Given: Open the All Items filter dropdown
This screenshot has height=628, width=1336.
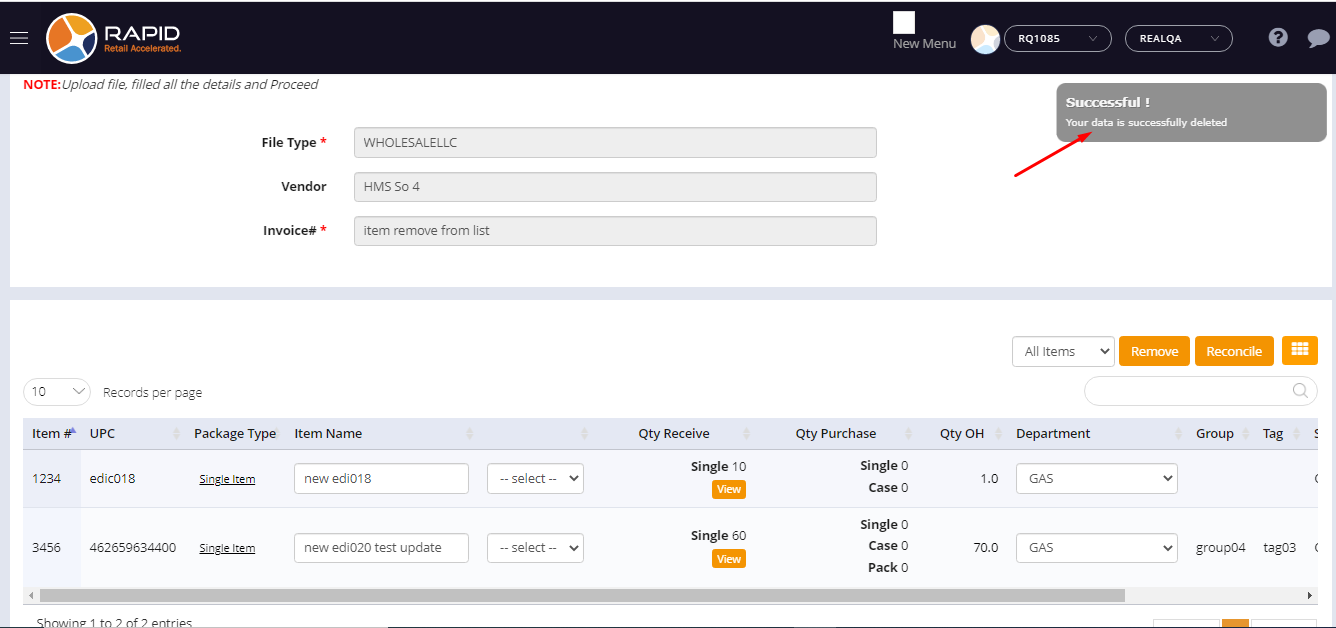Looking at the screenshot, I should [1062, 351].
